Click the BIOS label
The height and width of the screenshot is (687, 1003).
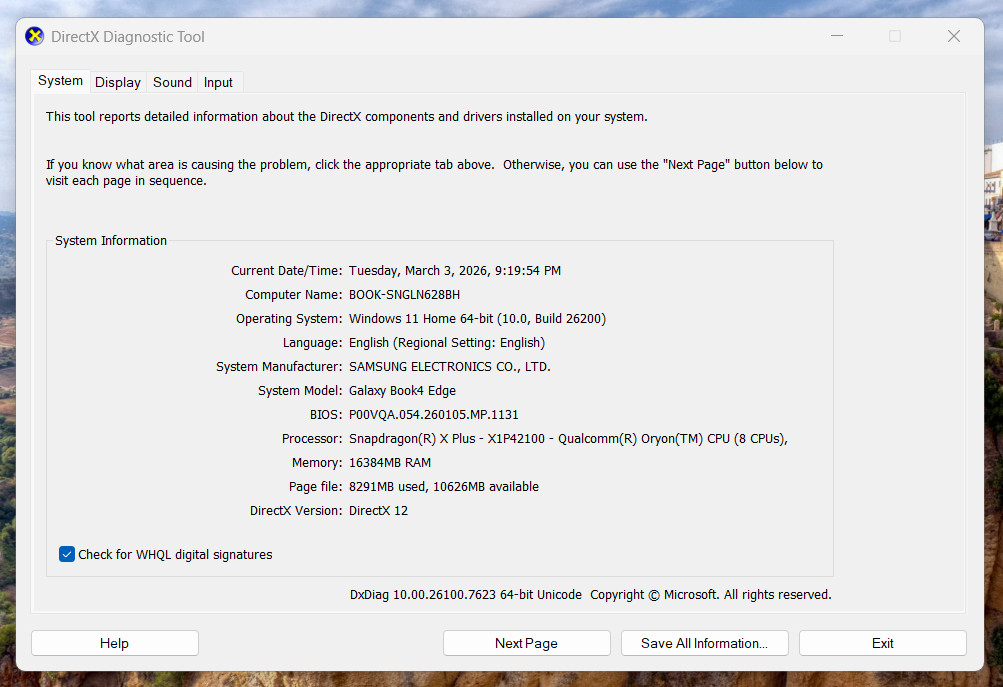pyautogui.click(x=326, y=415)
